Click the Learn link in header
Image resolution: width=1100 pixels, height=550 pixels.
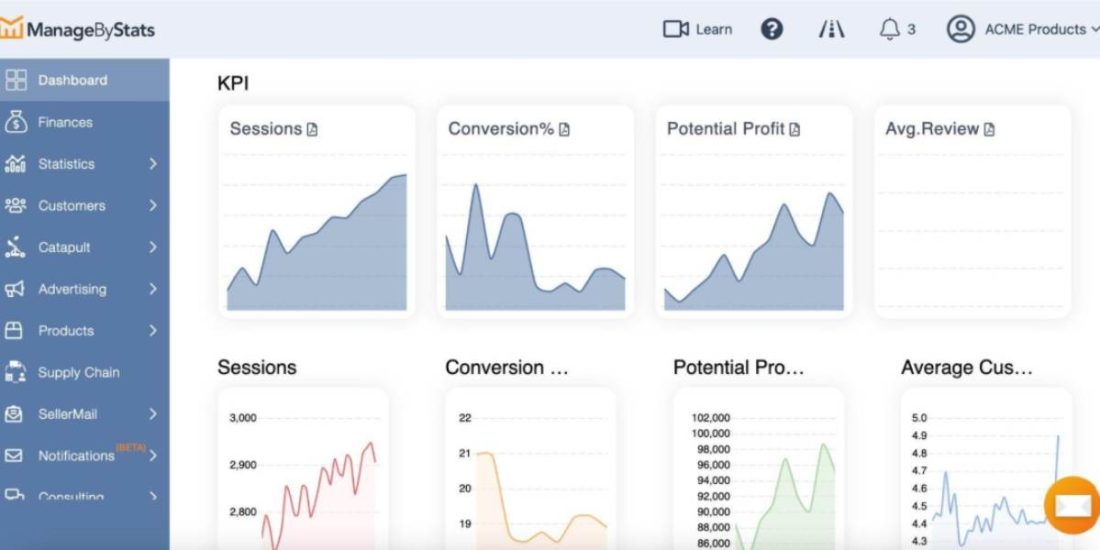coord(713,29)
